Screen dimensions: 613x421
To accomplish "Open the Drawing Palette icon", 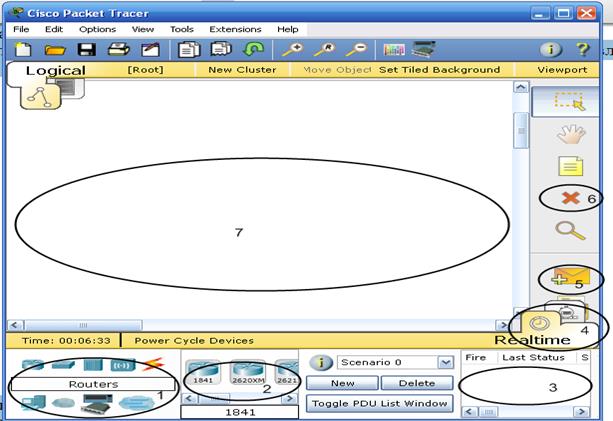I will coord(394,50).
